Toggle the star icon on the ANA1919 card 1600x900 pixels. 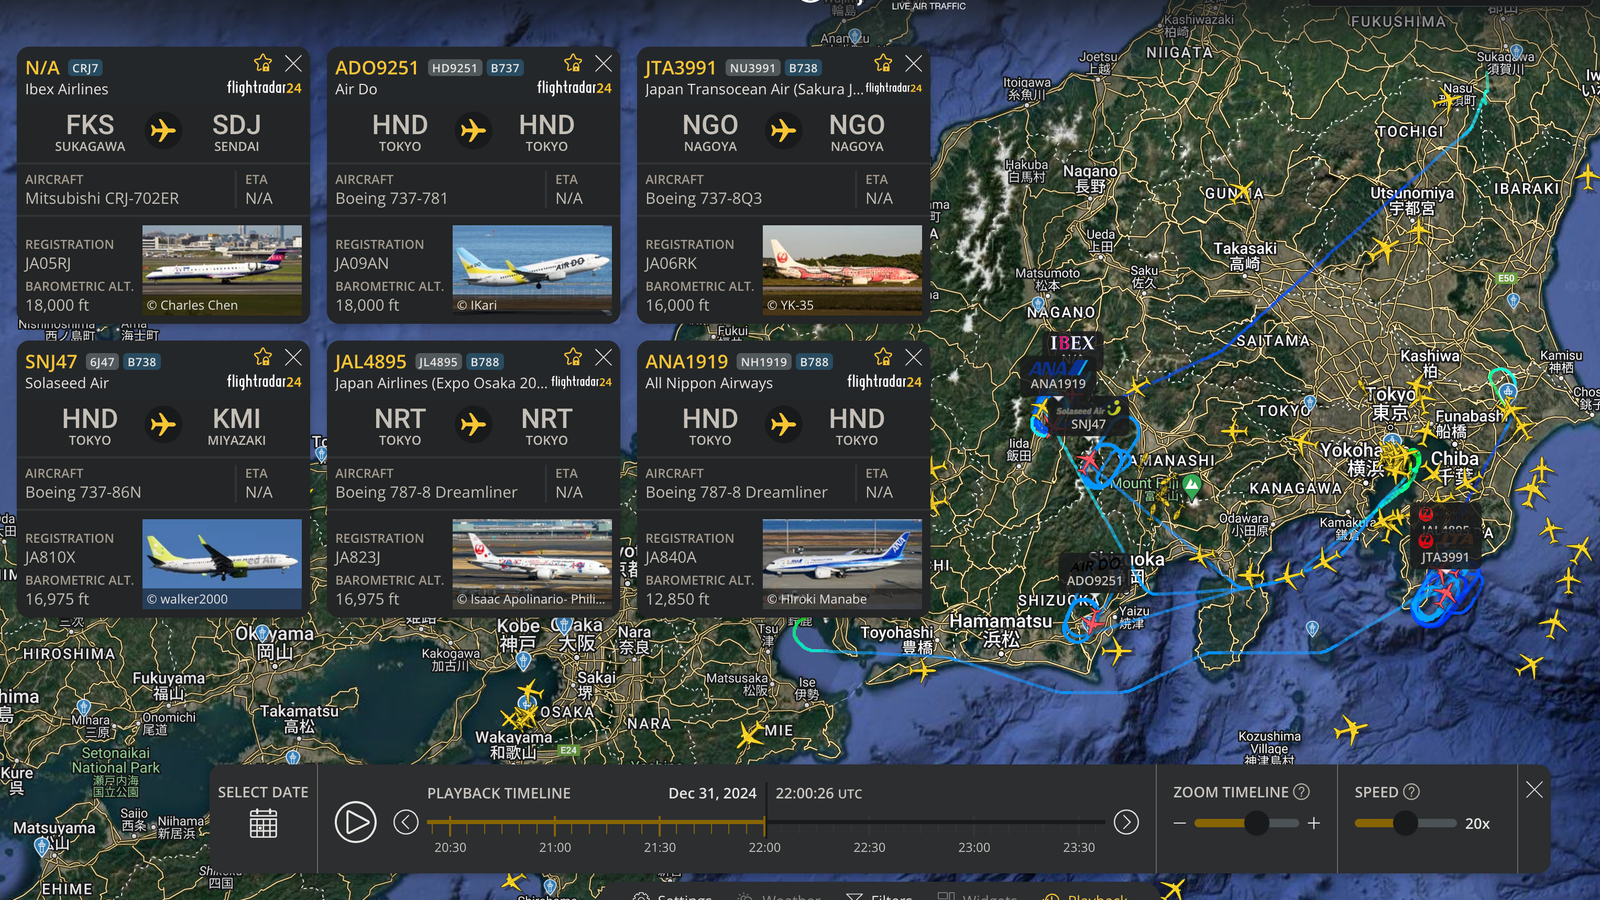(x=883, y=357)
